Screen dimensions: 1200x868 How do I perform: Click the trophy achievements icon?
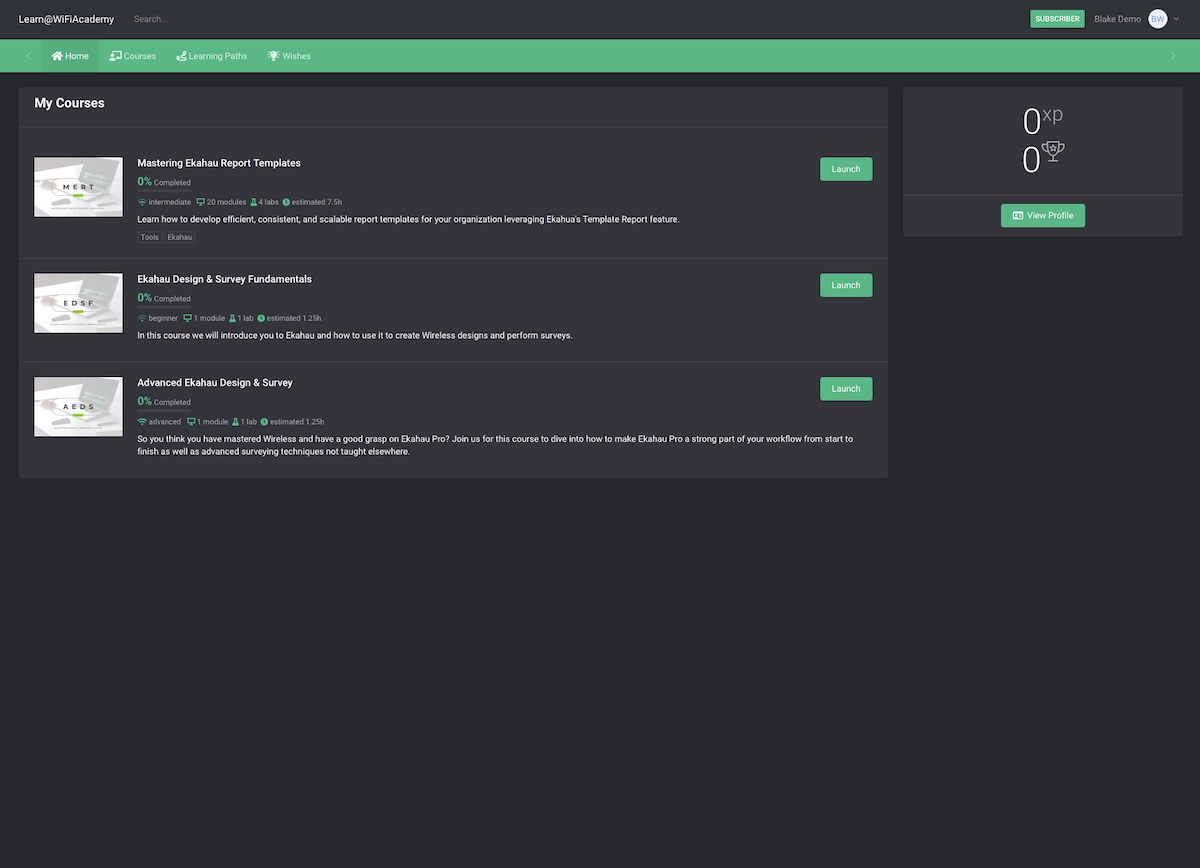(x=1053, y=151)
